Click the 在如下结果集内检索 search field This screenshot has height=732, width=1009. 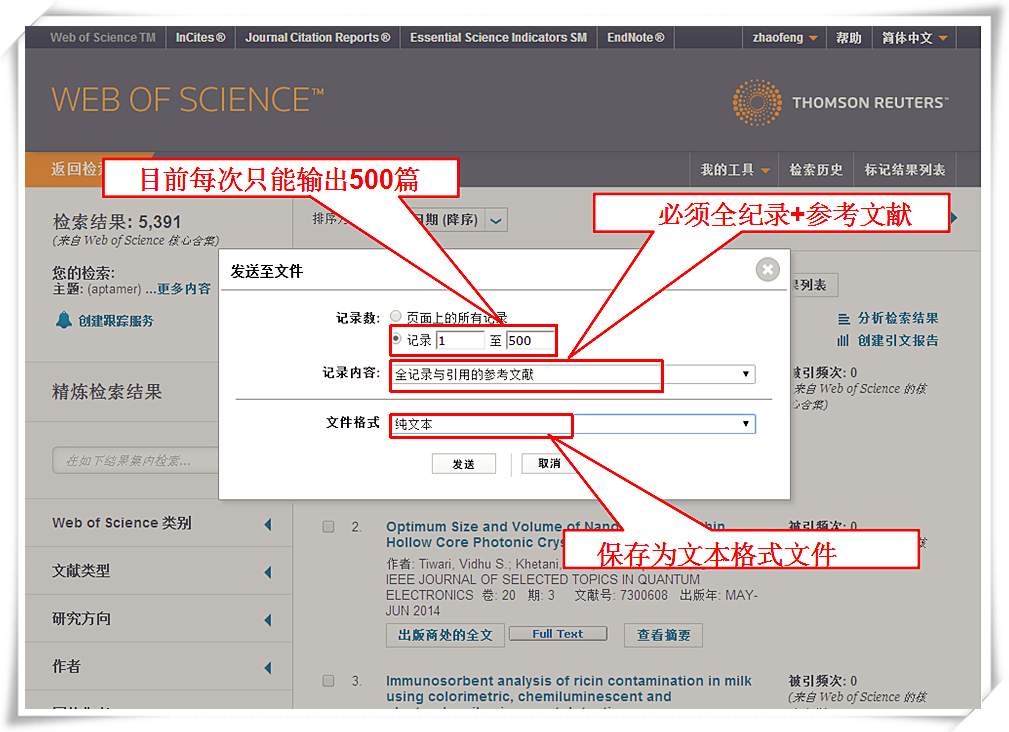pyautogui.click(x=135, y=461)
